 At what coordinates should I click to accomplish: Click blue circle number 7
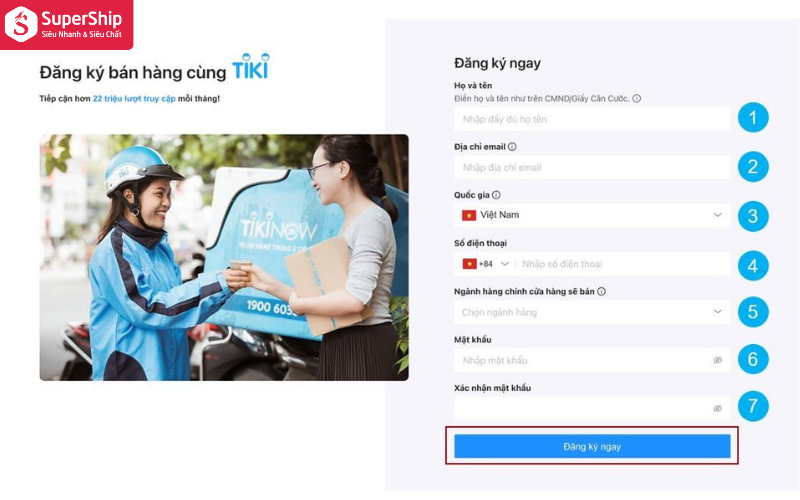[x=753, y=406]
